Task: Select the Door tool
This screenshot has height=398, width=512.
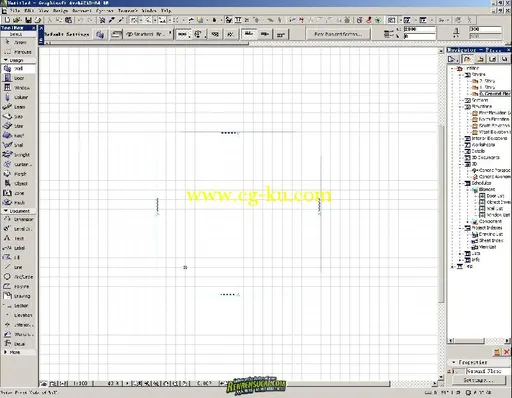Action: (x=19, y=78)
